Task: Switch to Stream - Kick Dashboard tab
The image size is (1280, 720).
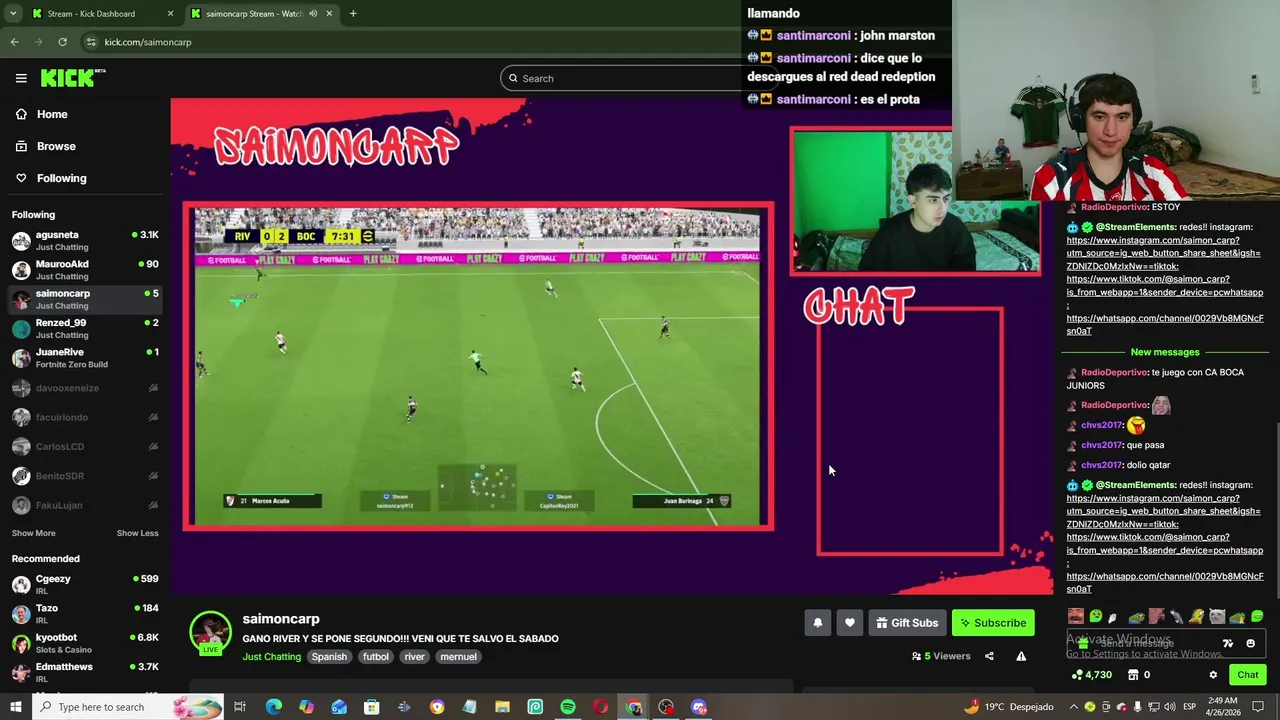Action: coord(100,14)
